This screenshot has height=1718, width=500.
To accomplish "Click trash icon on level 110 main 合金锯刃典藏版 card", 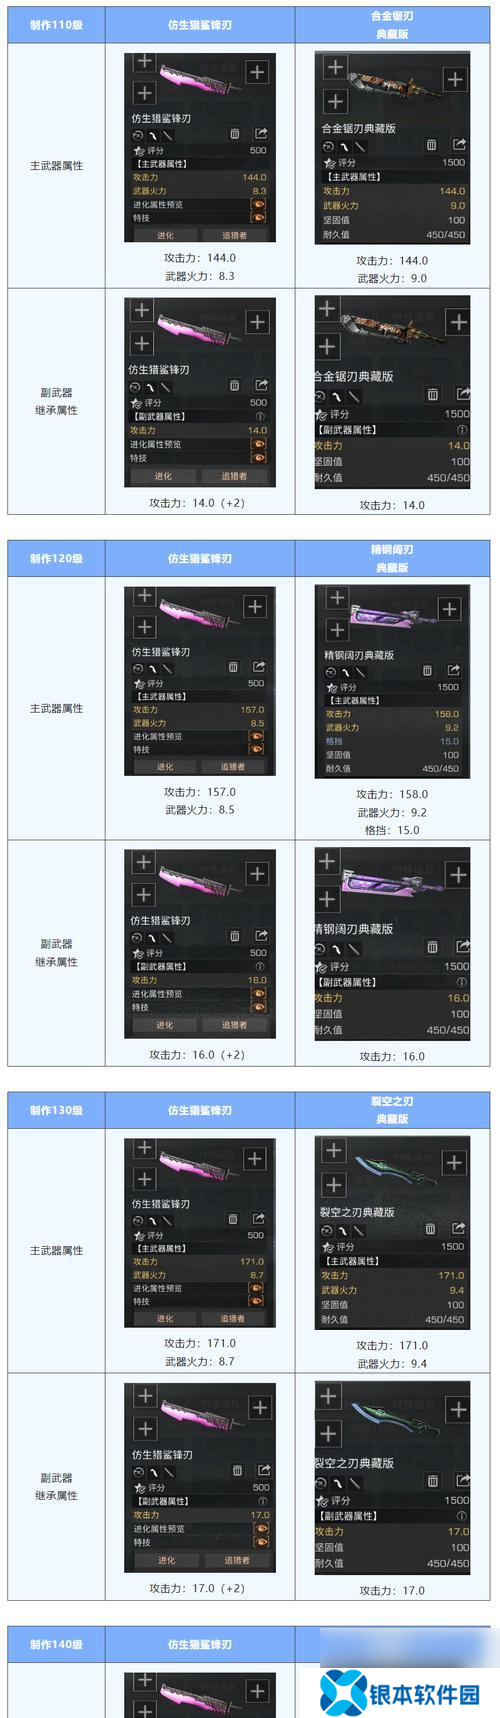I will (431, 145).
